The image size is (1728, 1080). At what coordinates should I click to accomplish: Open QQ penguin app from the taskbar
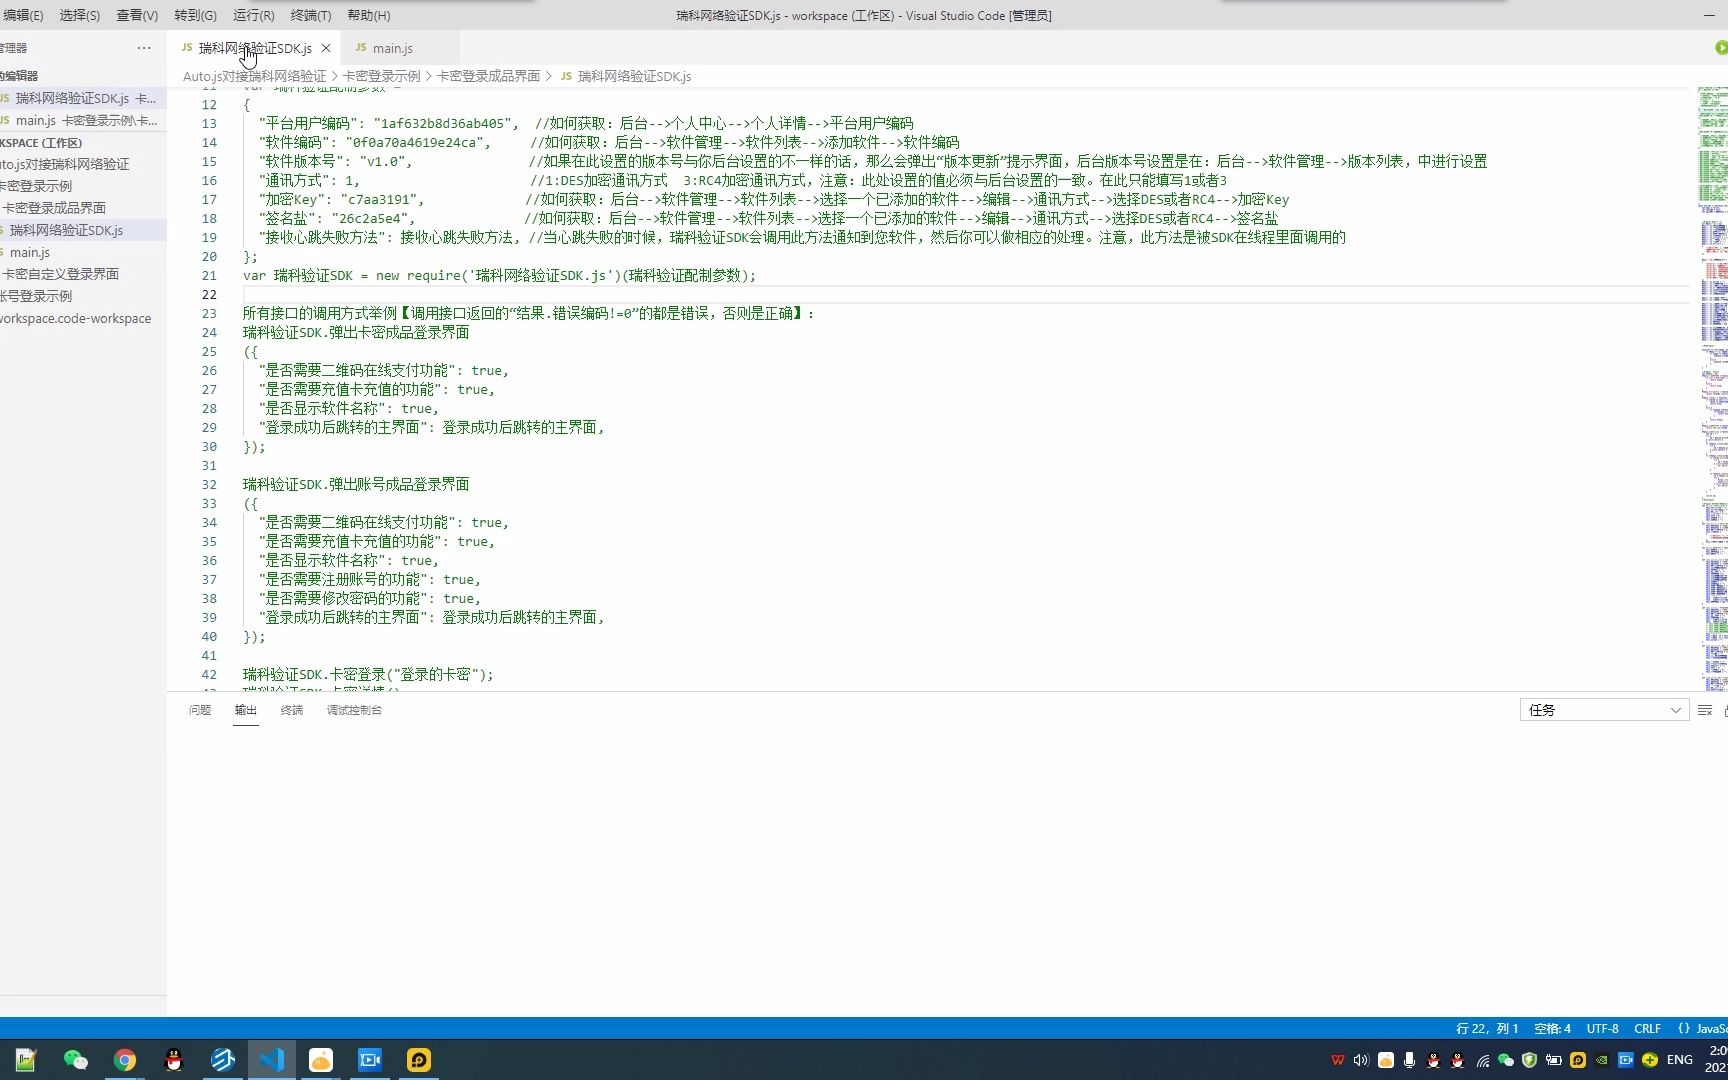point(173,1060)
